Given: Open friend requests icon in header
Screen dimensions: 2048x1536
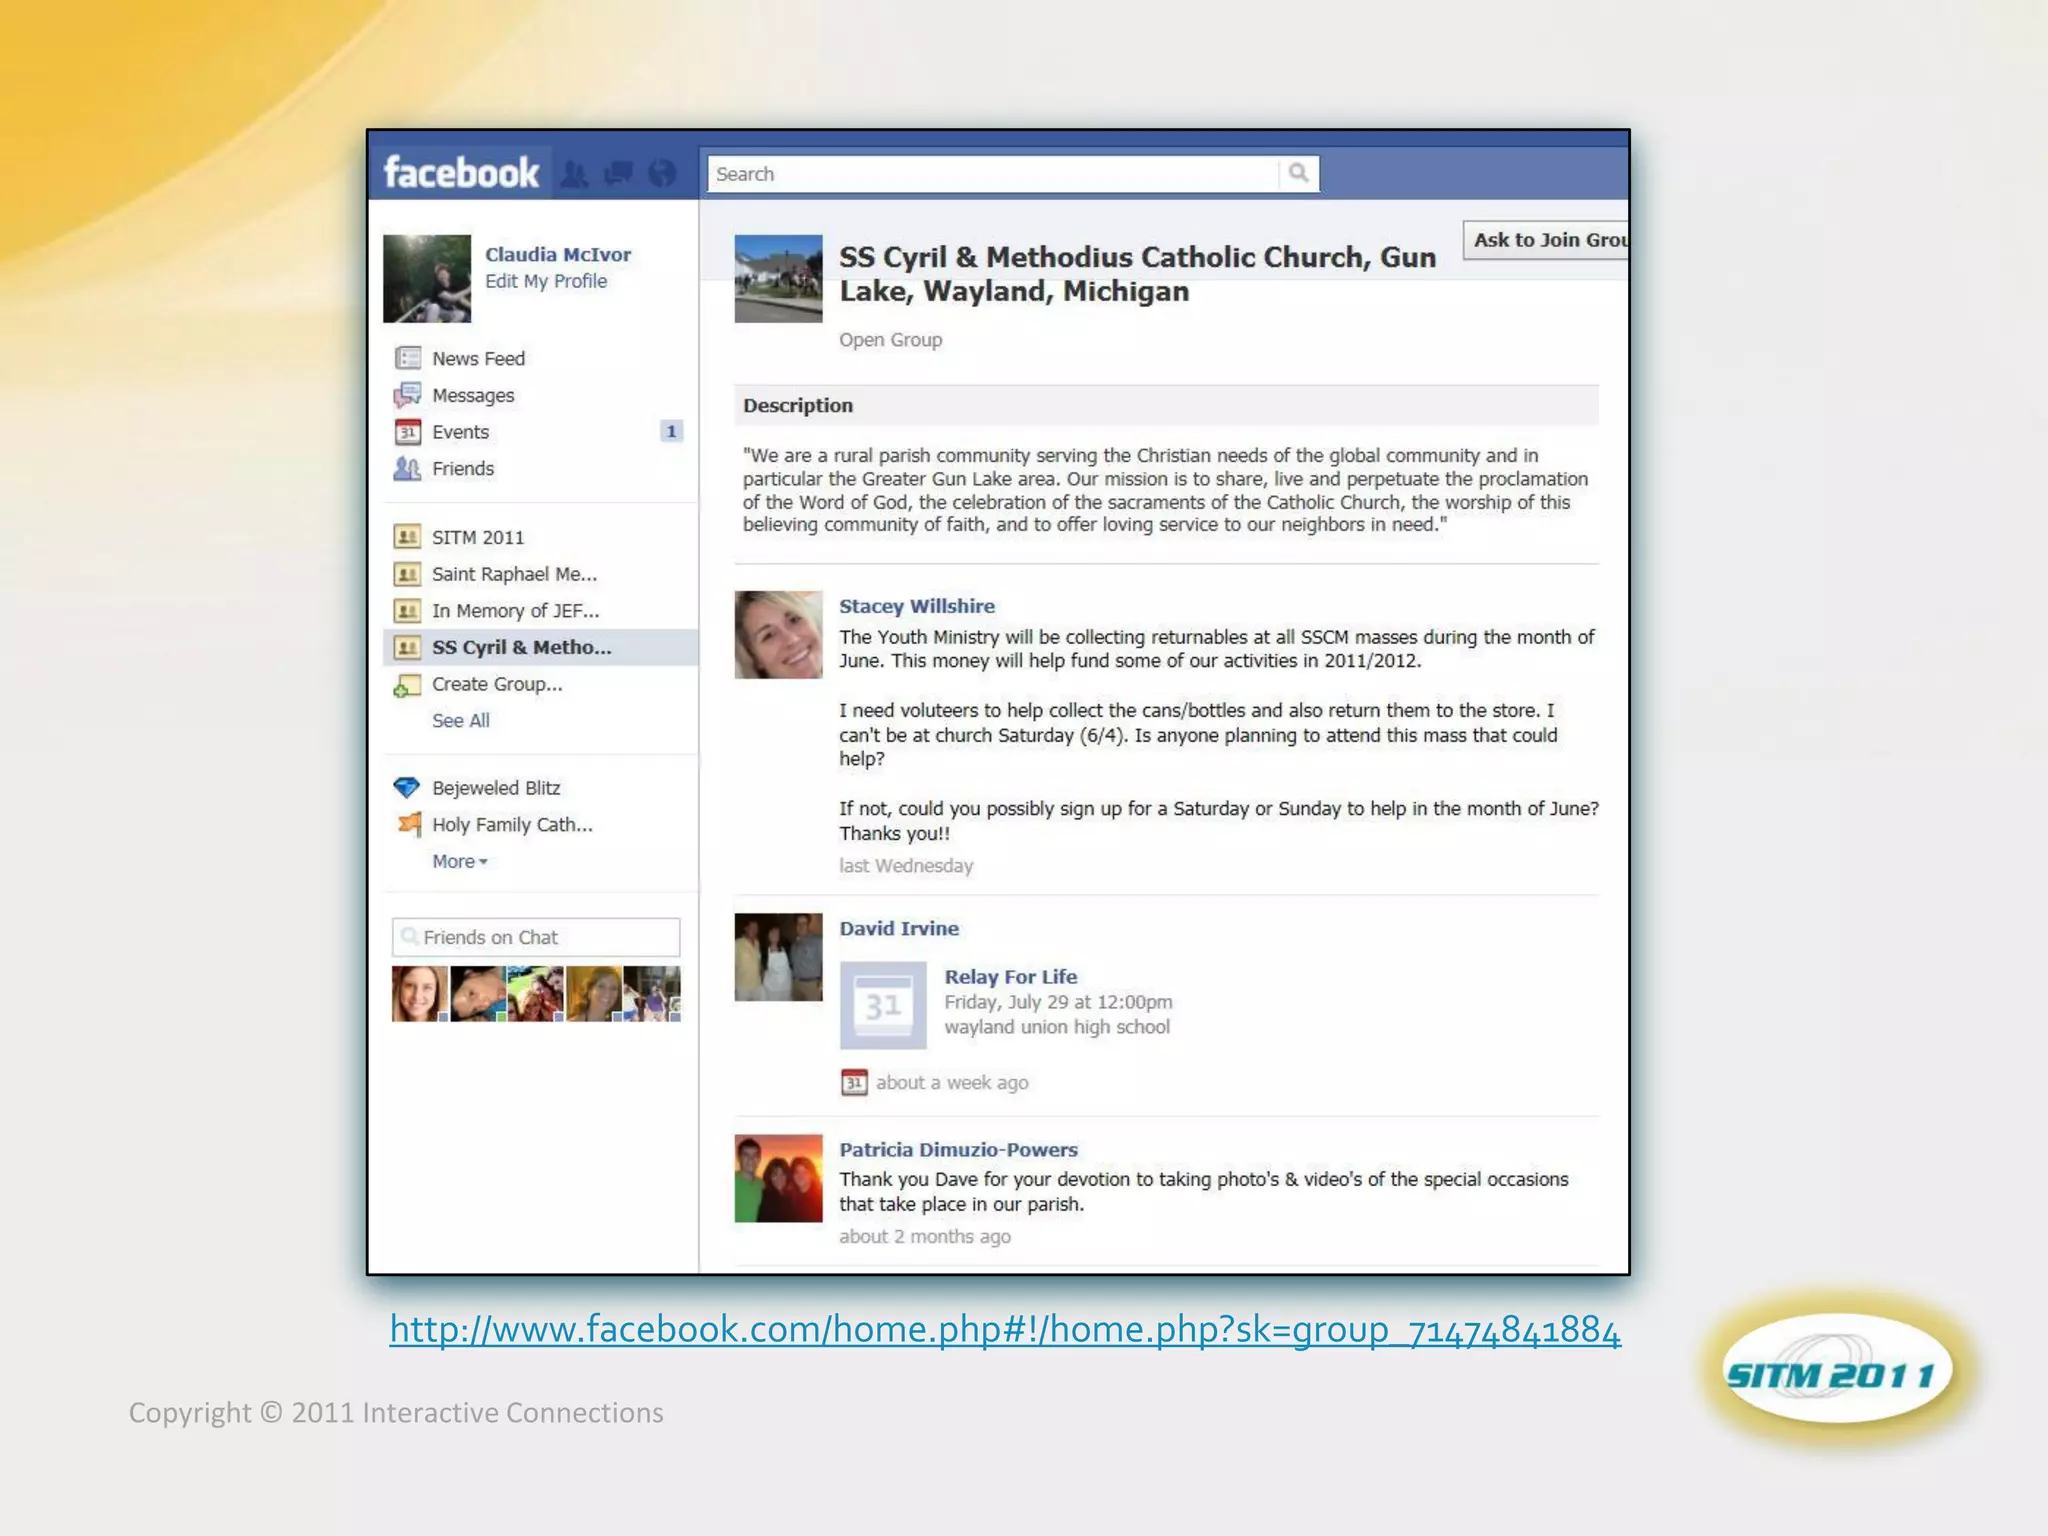Looking at the screenshot, I should coord(574,174).
